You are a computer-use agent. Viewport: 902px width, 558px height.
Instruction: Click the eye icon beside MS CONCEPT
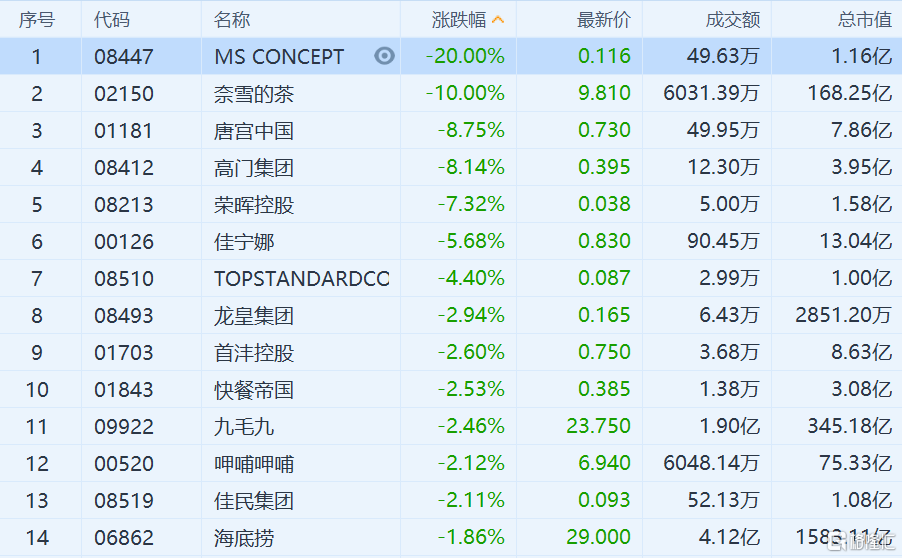[x=384, y=56]
